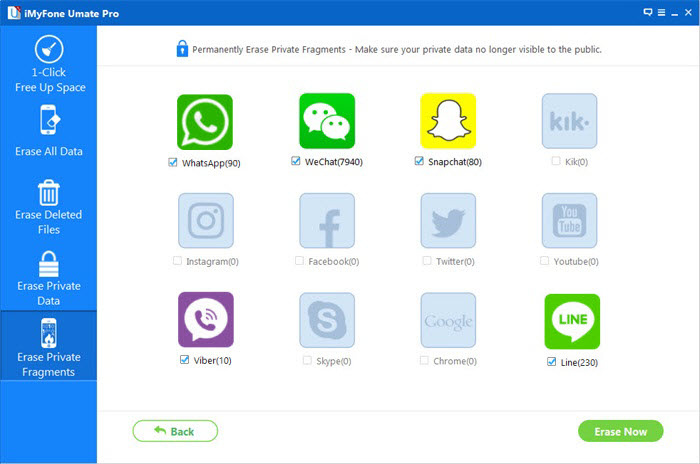
Task: Click the WeChat app icon
Action: [327, 121]
